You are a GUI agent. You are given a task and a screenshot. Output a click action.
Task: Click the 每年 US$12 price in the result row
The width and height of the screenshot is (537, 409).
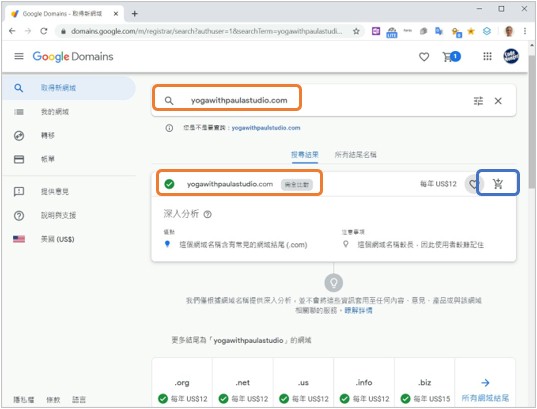point(438,184)
